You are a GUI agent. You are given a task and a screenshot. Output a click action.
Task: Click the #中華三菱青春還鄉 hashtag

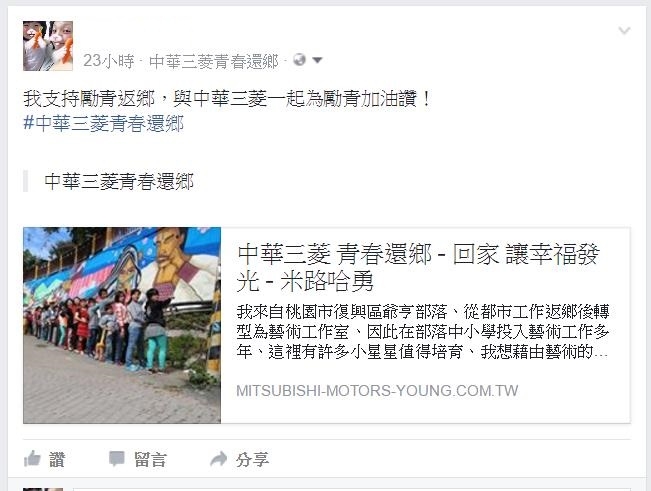tap(103, 123)
